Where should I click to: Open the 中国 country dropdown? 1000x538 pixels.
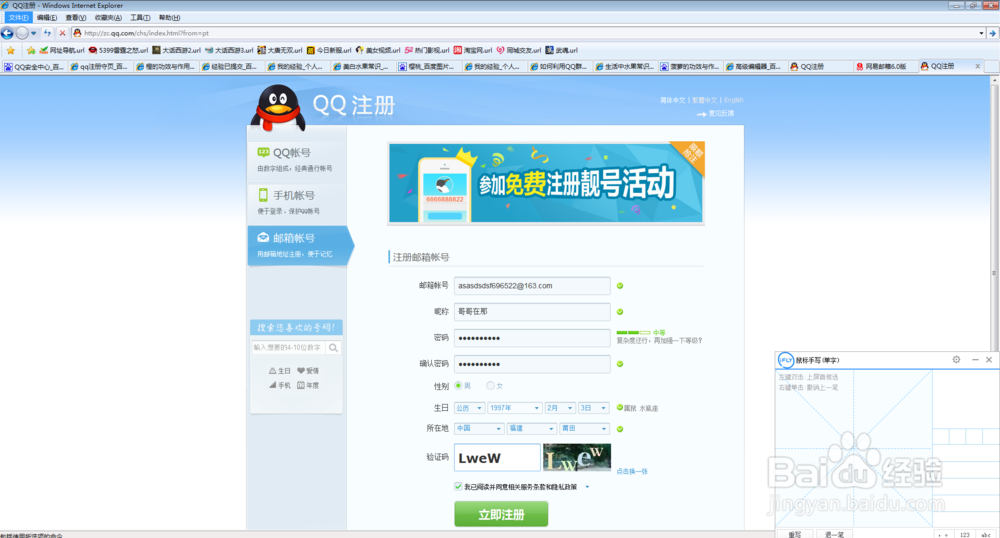479,428
